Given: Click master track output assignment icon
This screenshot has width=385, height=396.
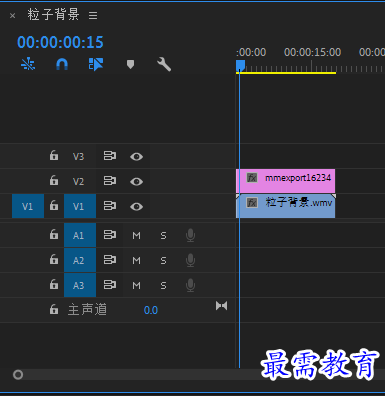Looking at the screenshot, I should 221,306.
